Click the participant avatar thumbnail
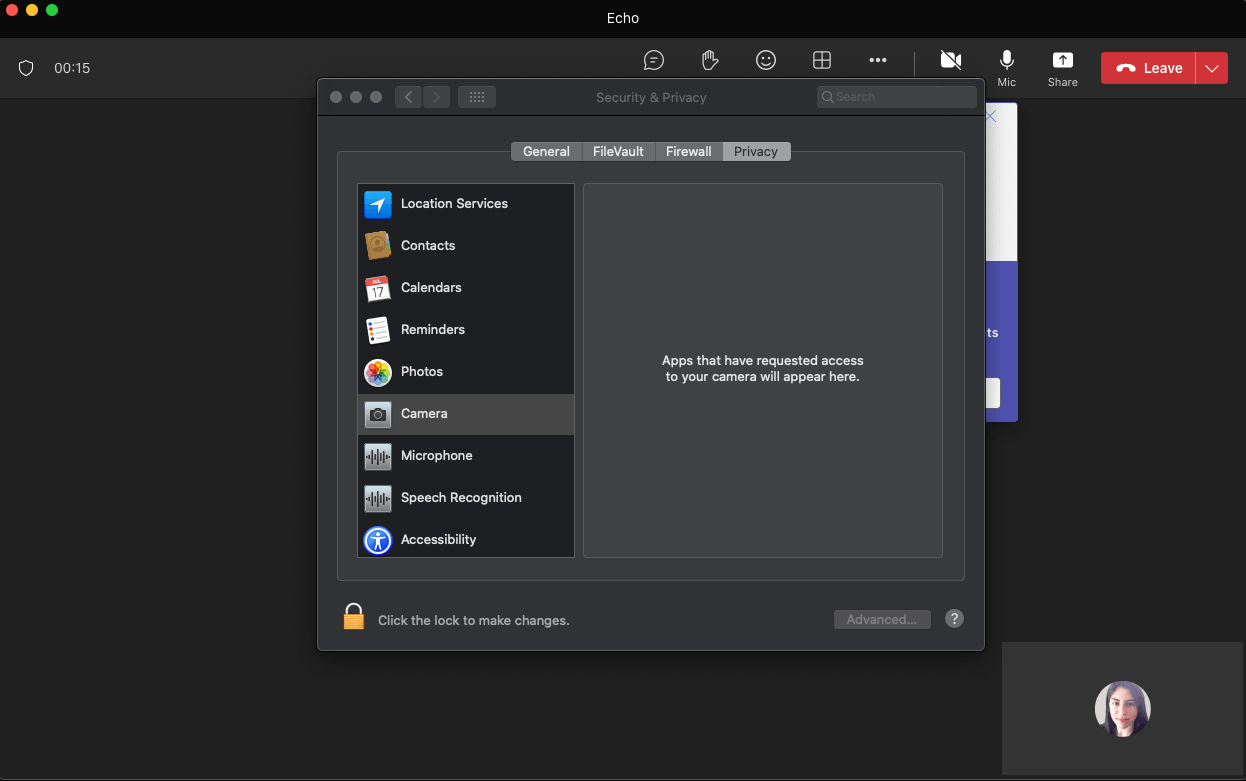This screenshot has height=781, width=1246. coord(1122,709)
